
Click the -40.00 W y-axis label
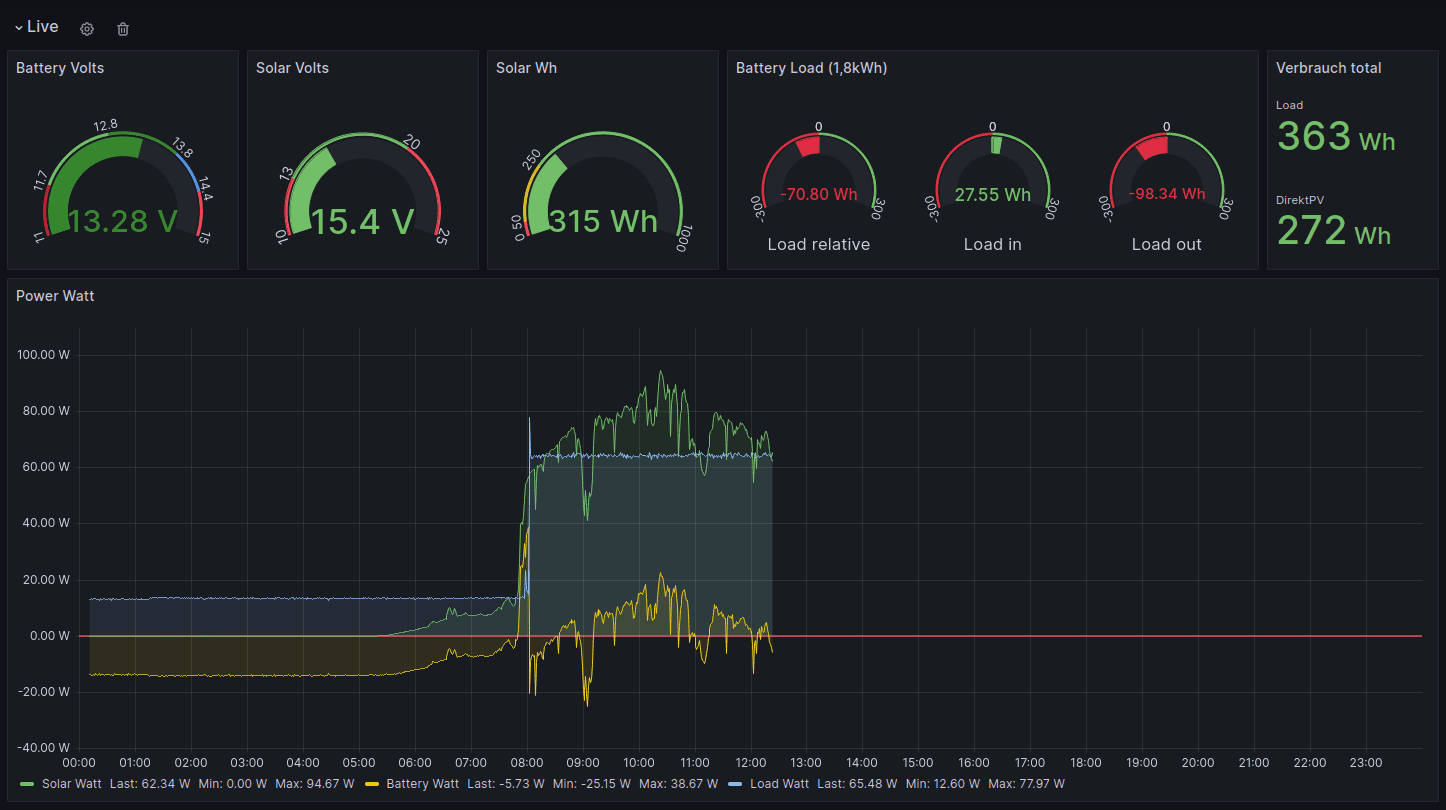pyautogui.click(x=45, y=748)
